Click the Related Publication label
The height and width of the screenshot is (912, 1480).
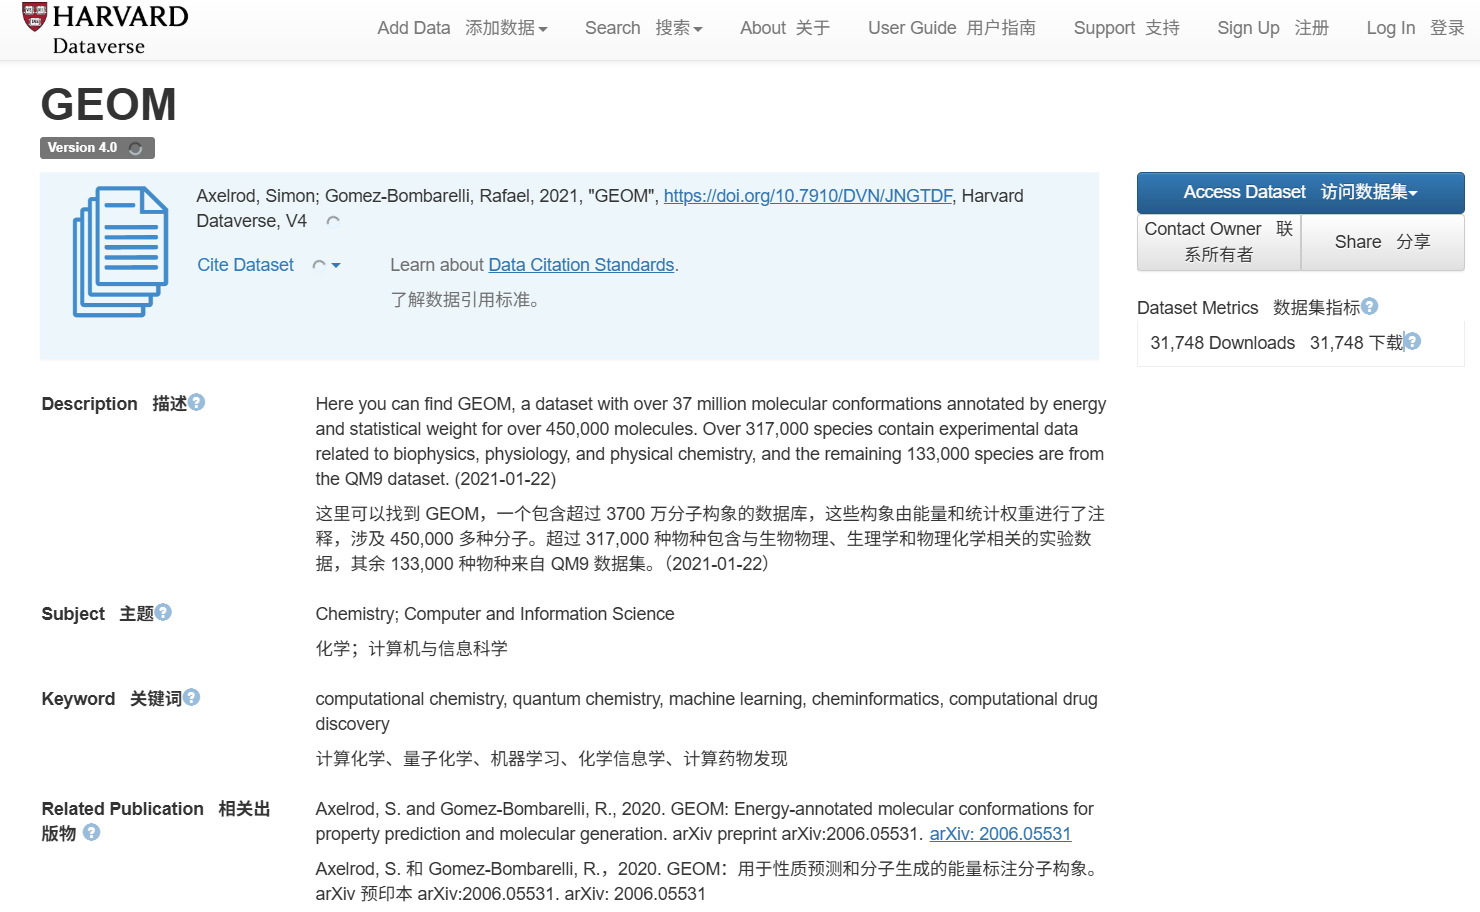click(x=122, y=809)
